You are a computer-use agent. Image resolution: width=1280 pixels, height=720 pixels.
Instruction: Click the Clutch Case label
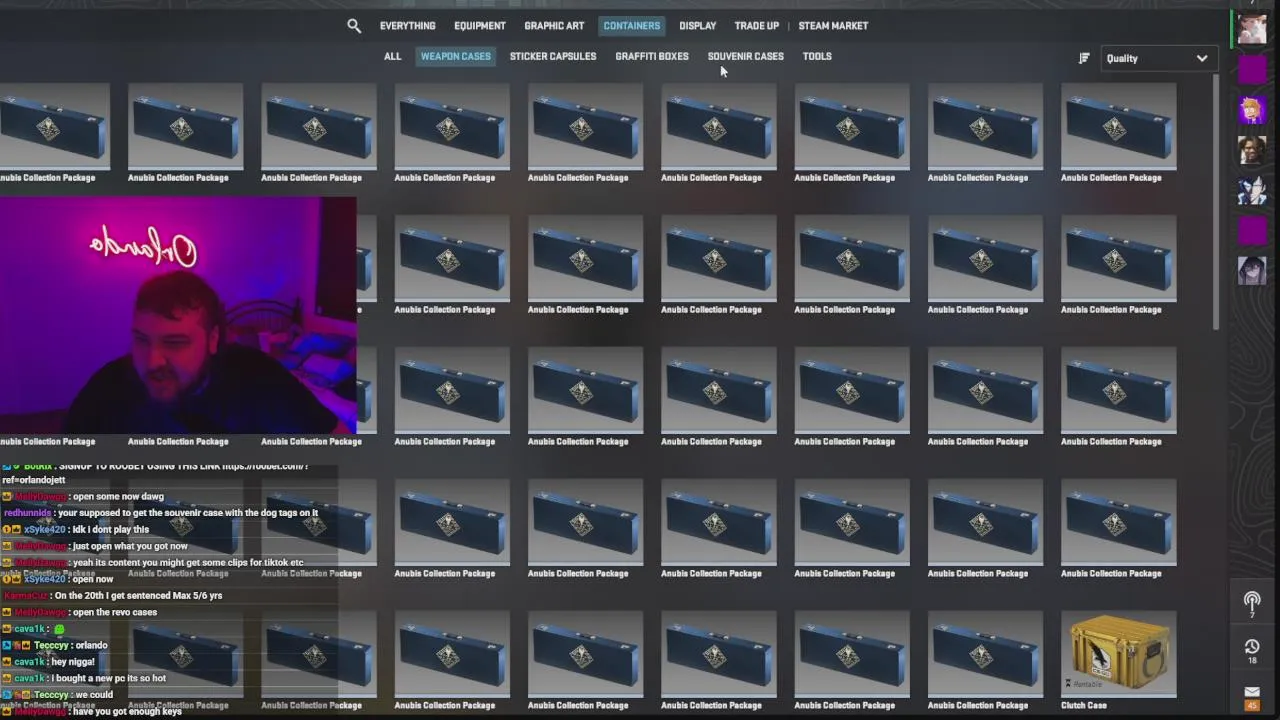coord(1084,705)
